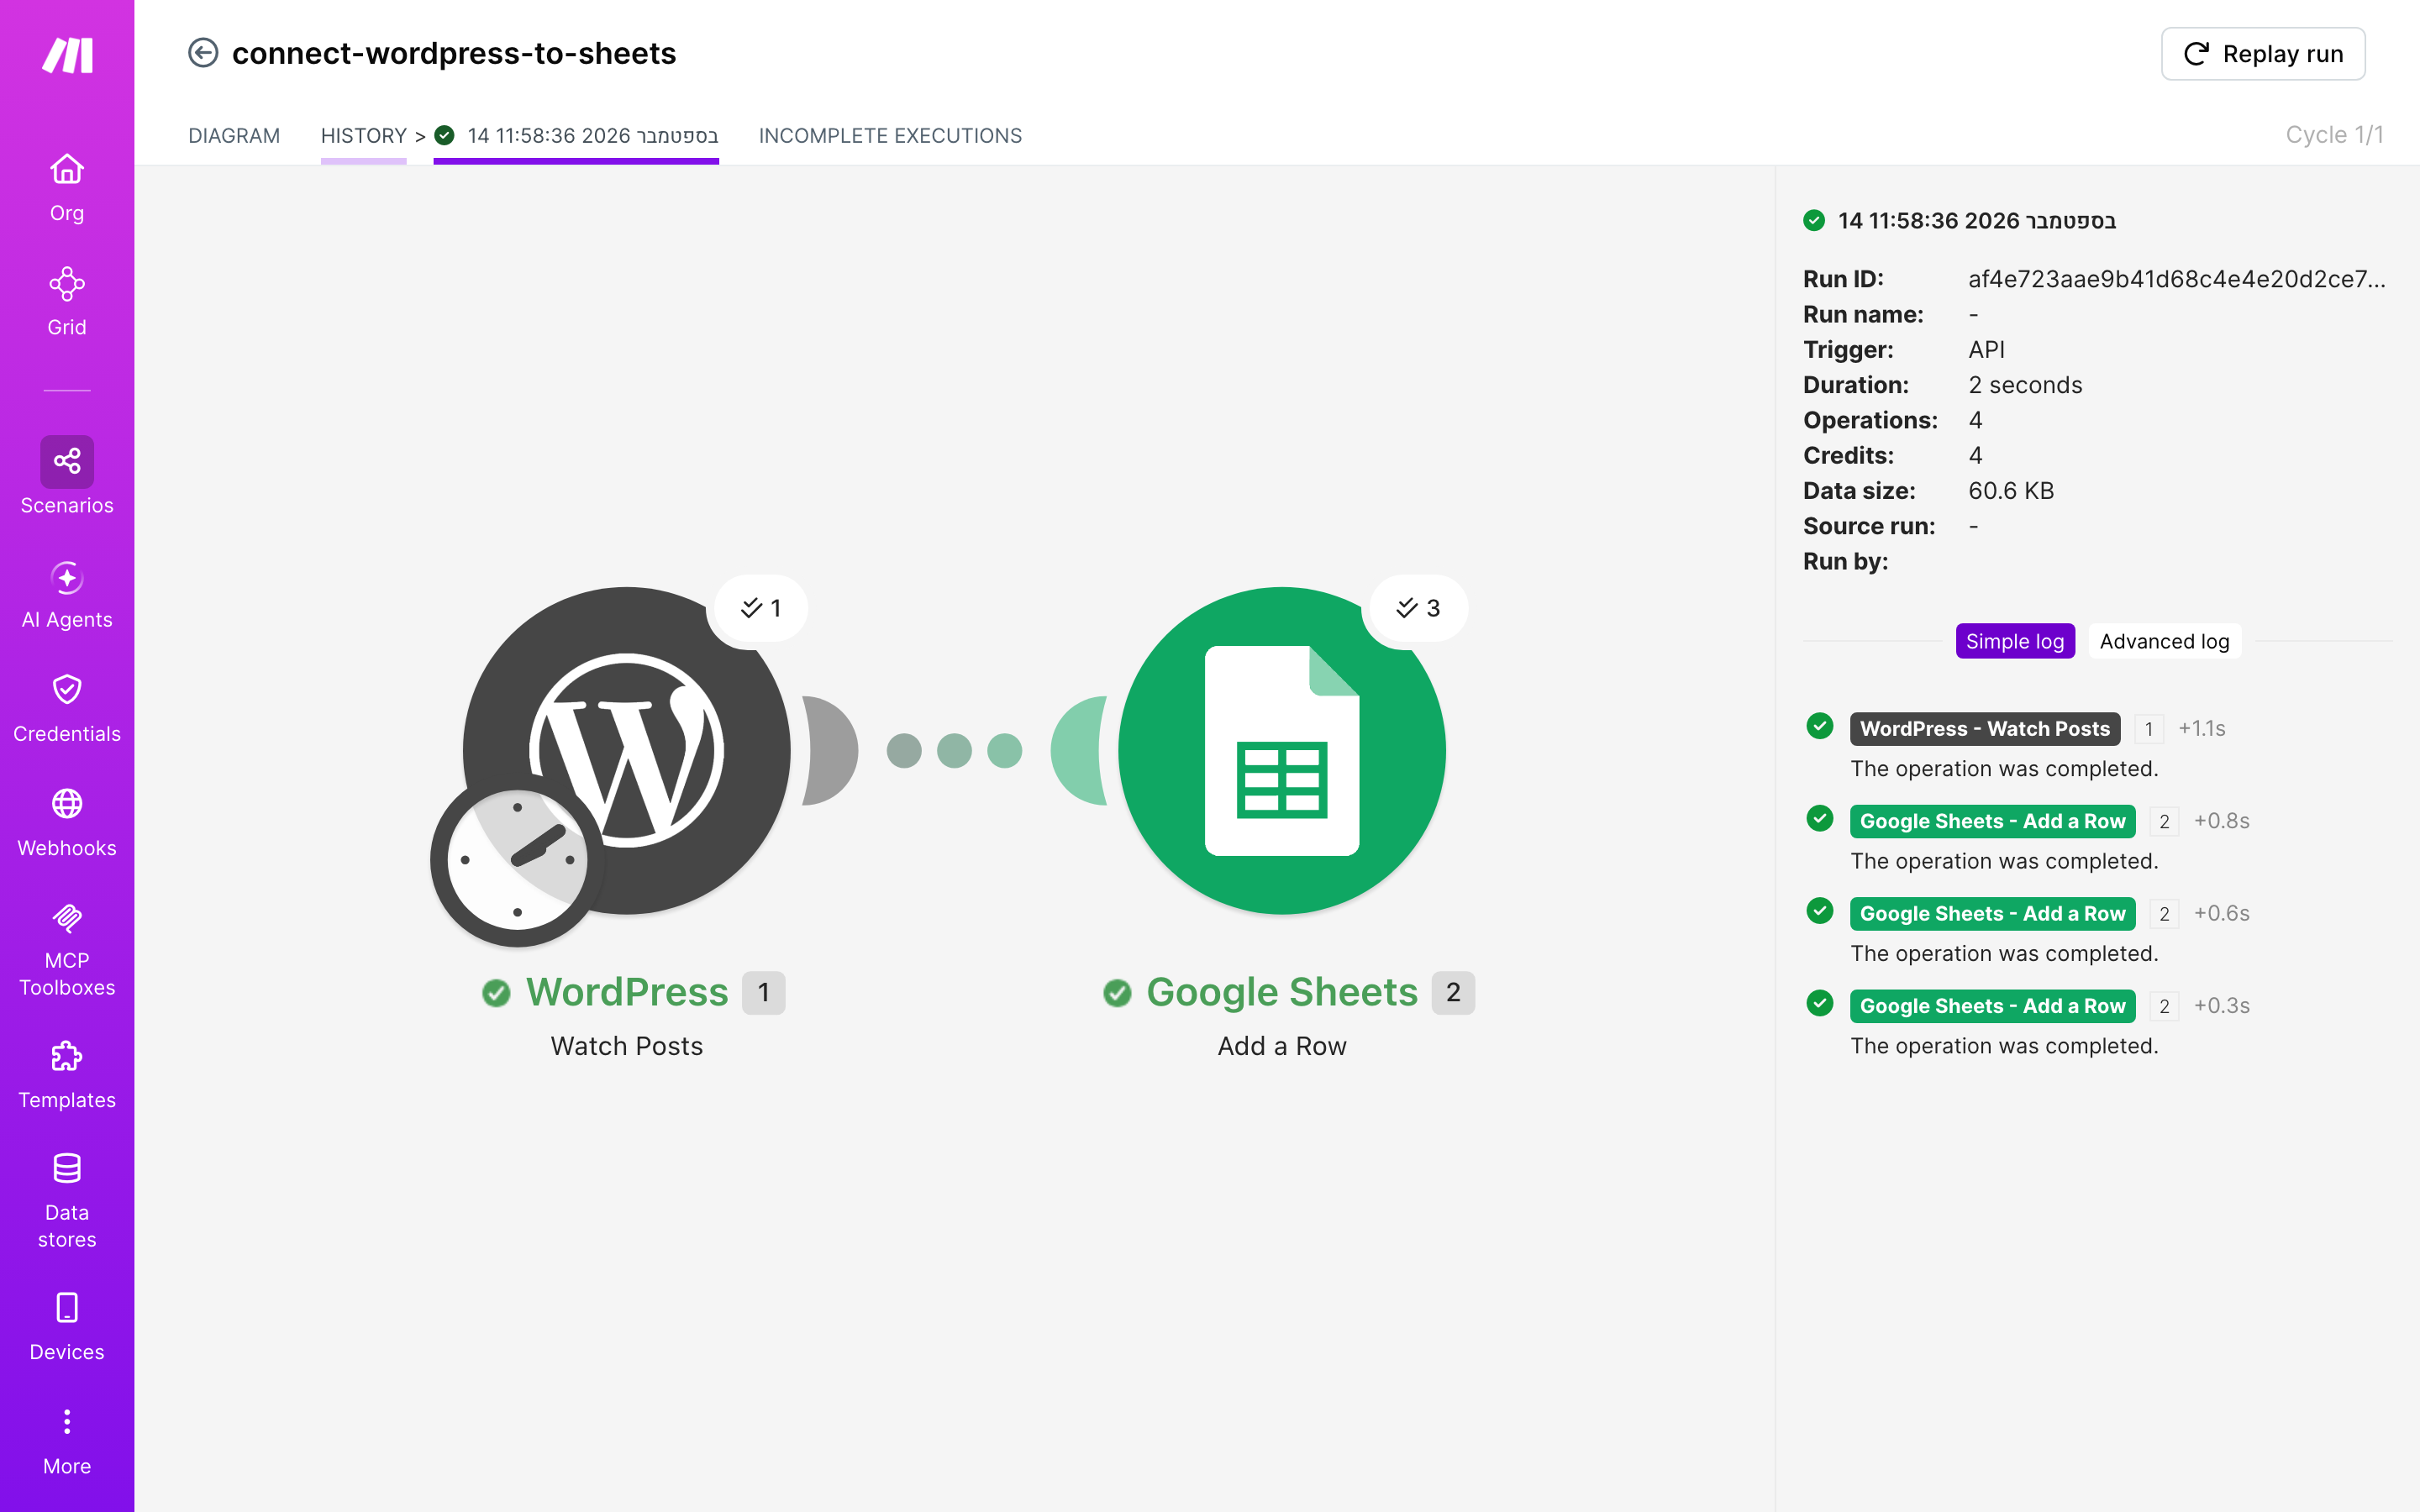Browse Templates
This screenshot has width=2420, height=1512.
pos(67,1075)
